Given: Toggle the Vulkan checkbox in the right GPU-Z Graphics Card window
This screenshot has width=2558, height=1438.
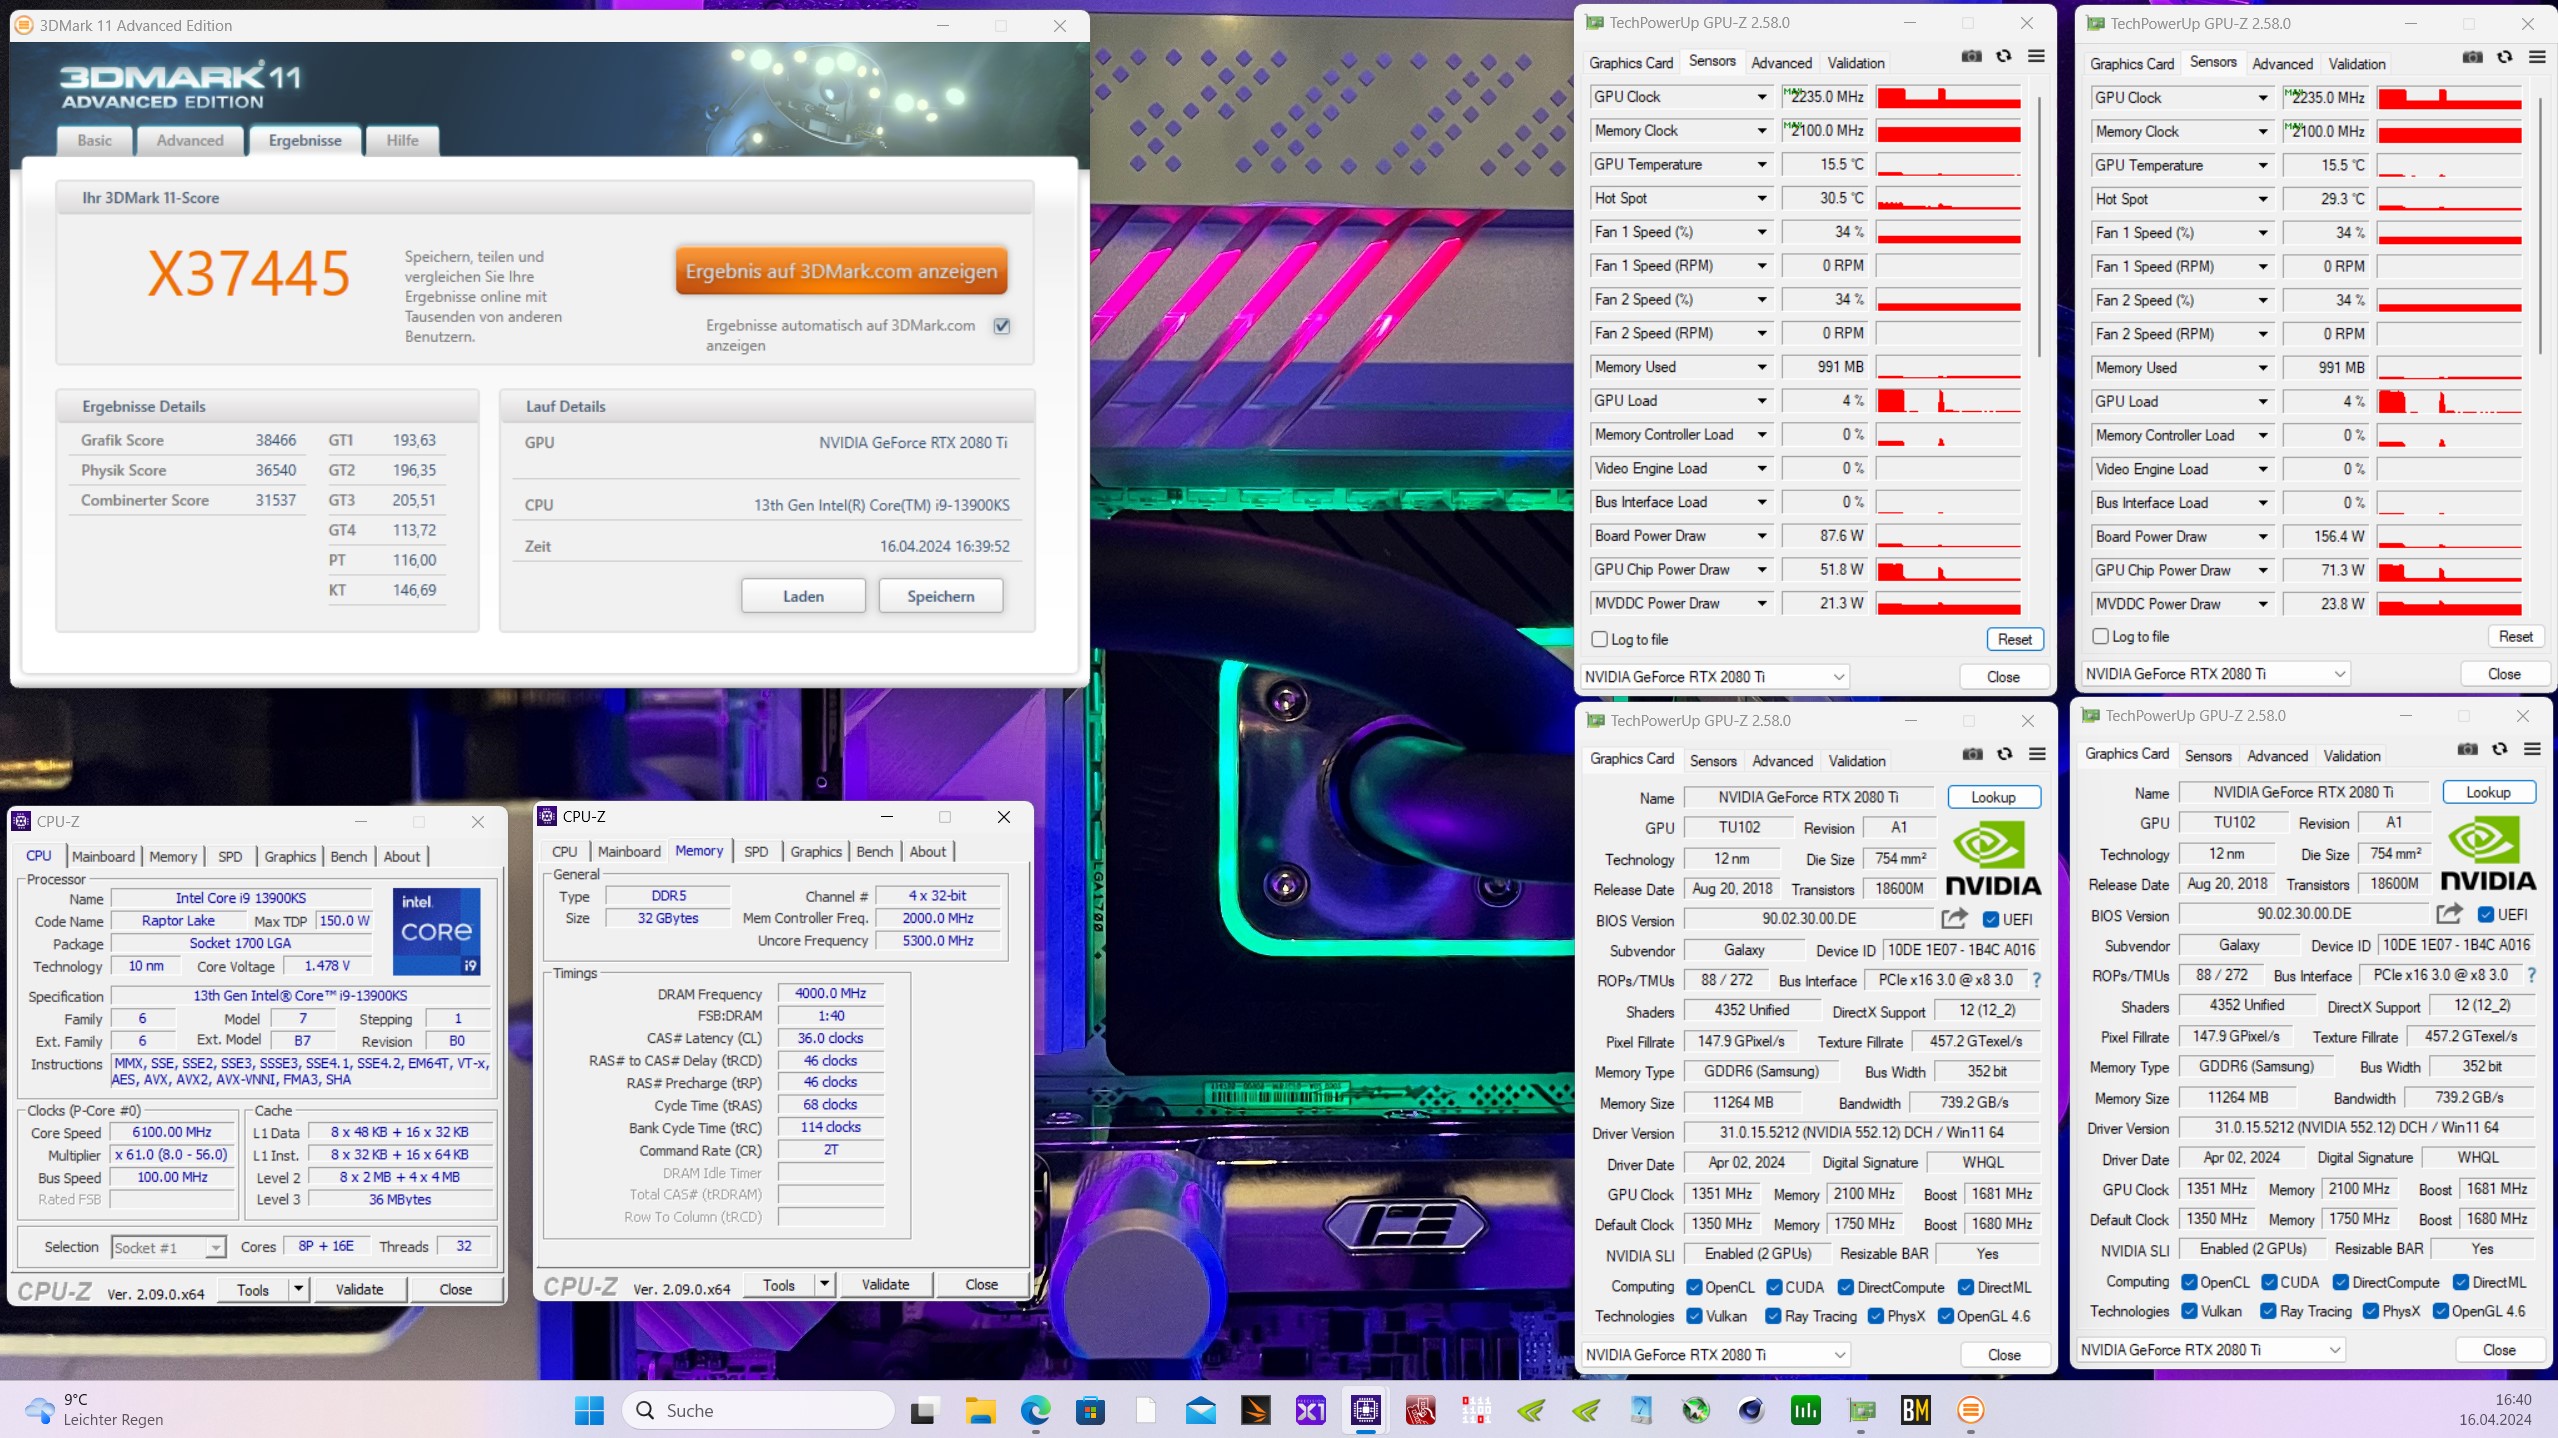Looking at the screenshot, I should [2189, 1311].
